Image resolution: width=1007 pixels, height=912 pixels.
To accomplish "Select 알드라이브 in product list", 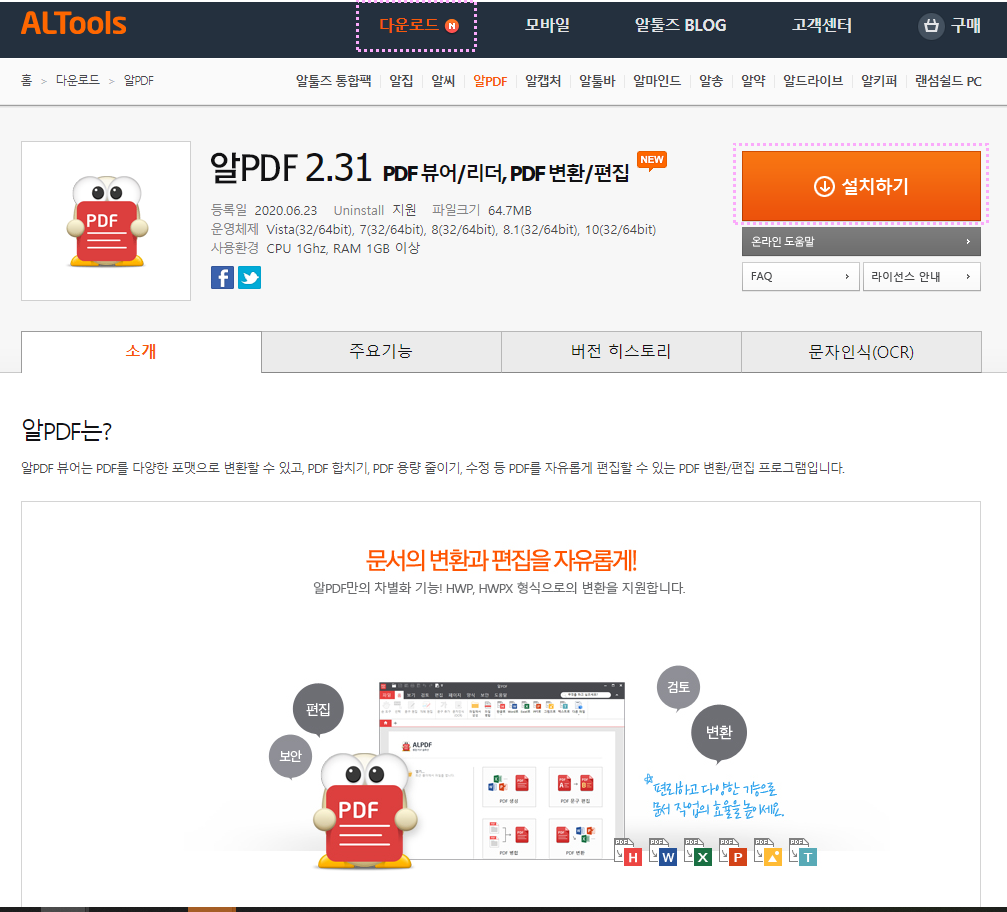I will 812,81.
